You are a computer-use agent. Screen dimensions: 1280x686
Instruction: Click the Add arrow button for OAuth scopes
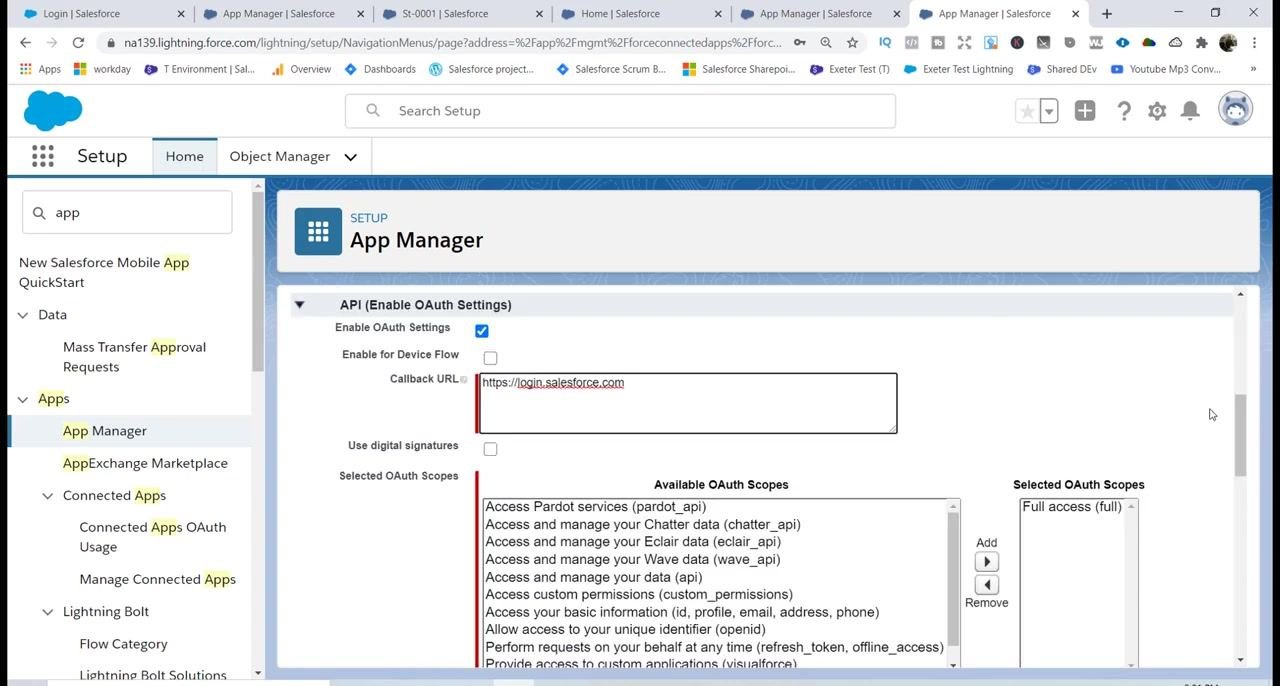(987, 562)
